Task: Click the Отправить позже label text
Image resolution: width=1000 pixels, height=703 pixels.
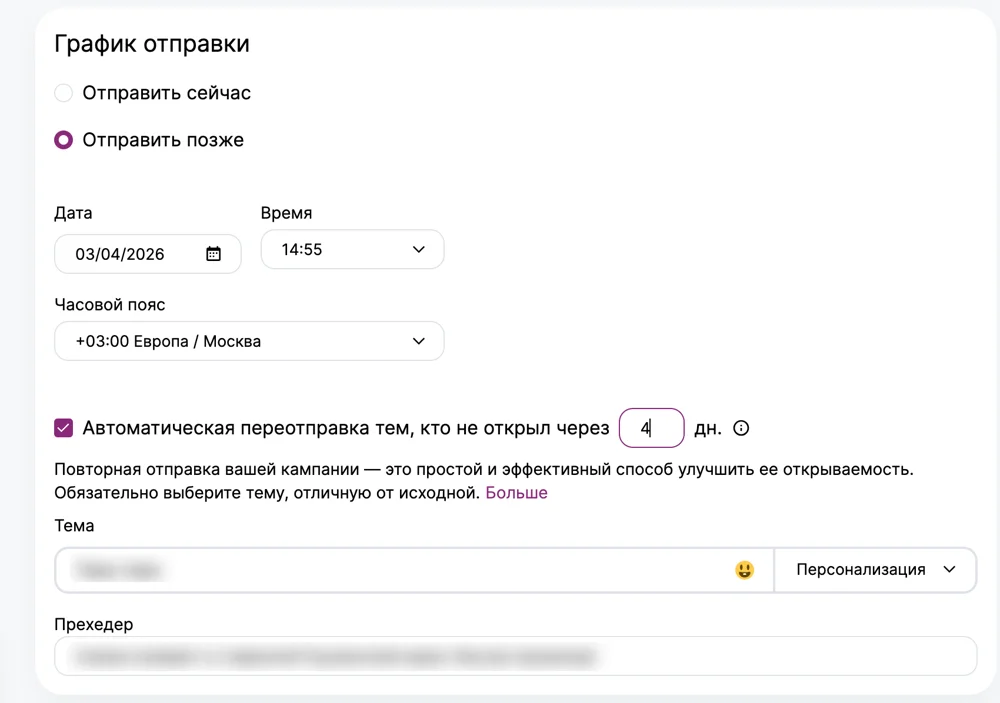Action: point(163,140)
